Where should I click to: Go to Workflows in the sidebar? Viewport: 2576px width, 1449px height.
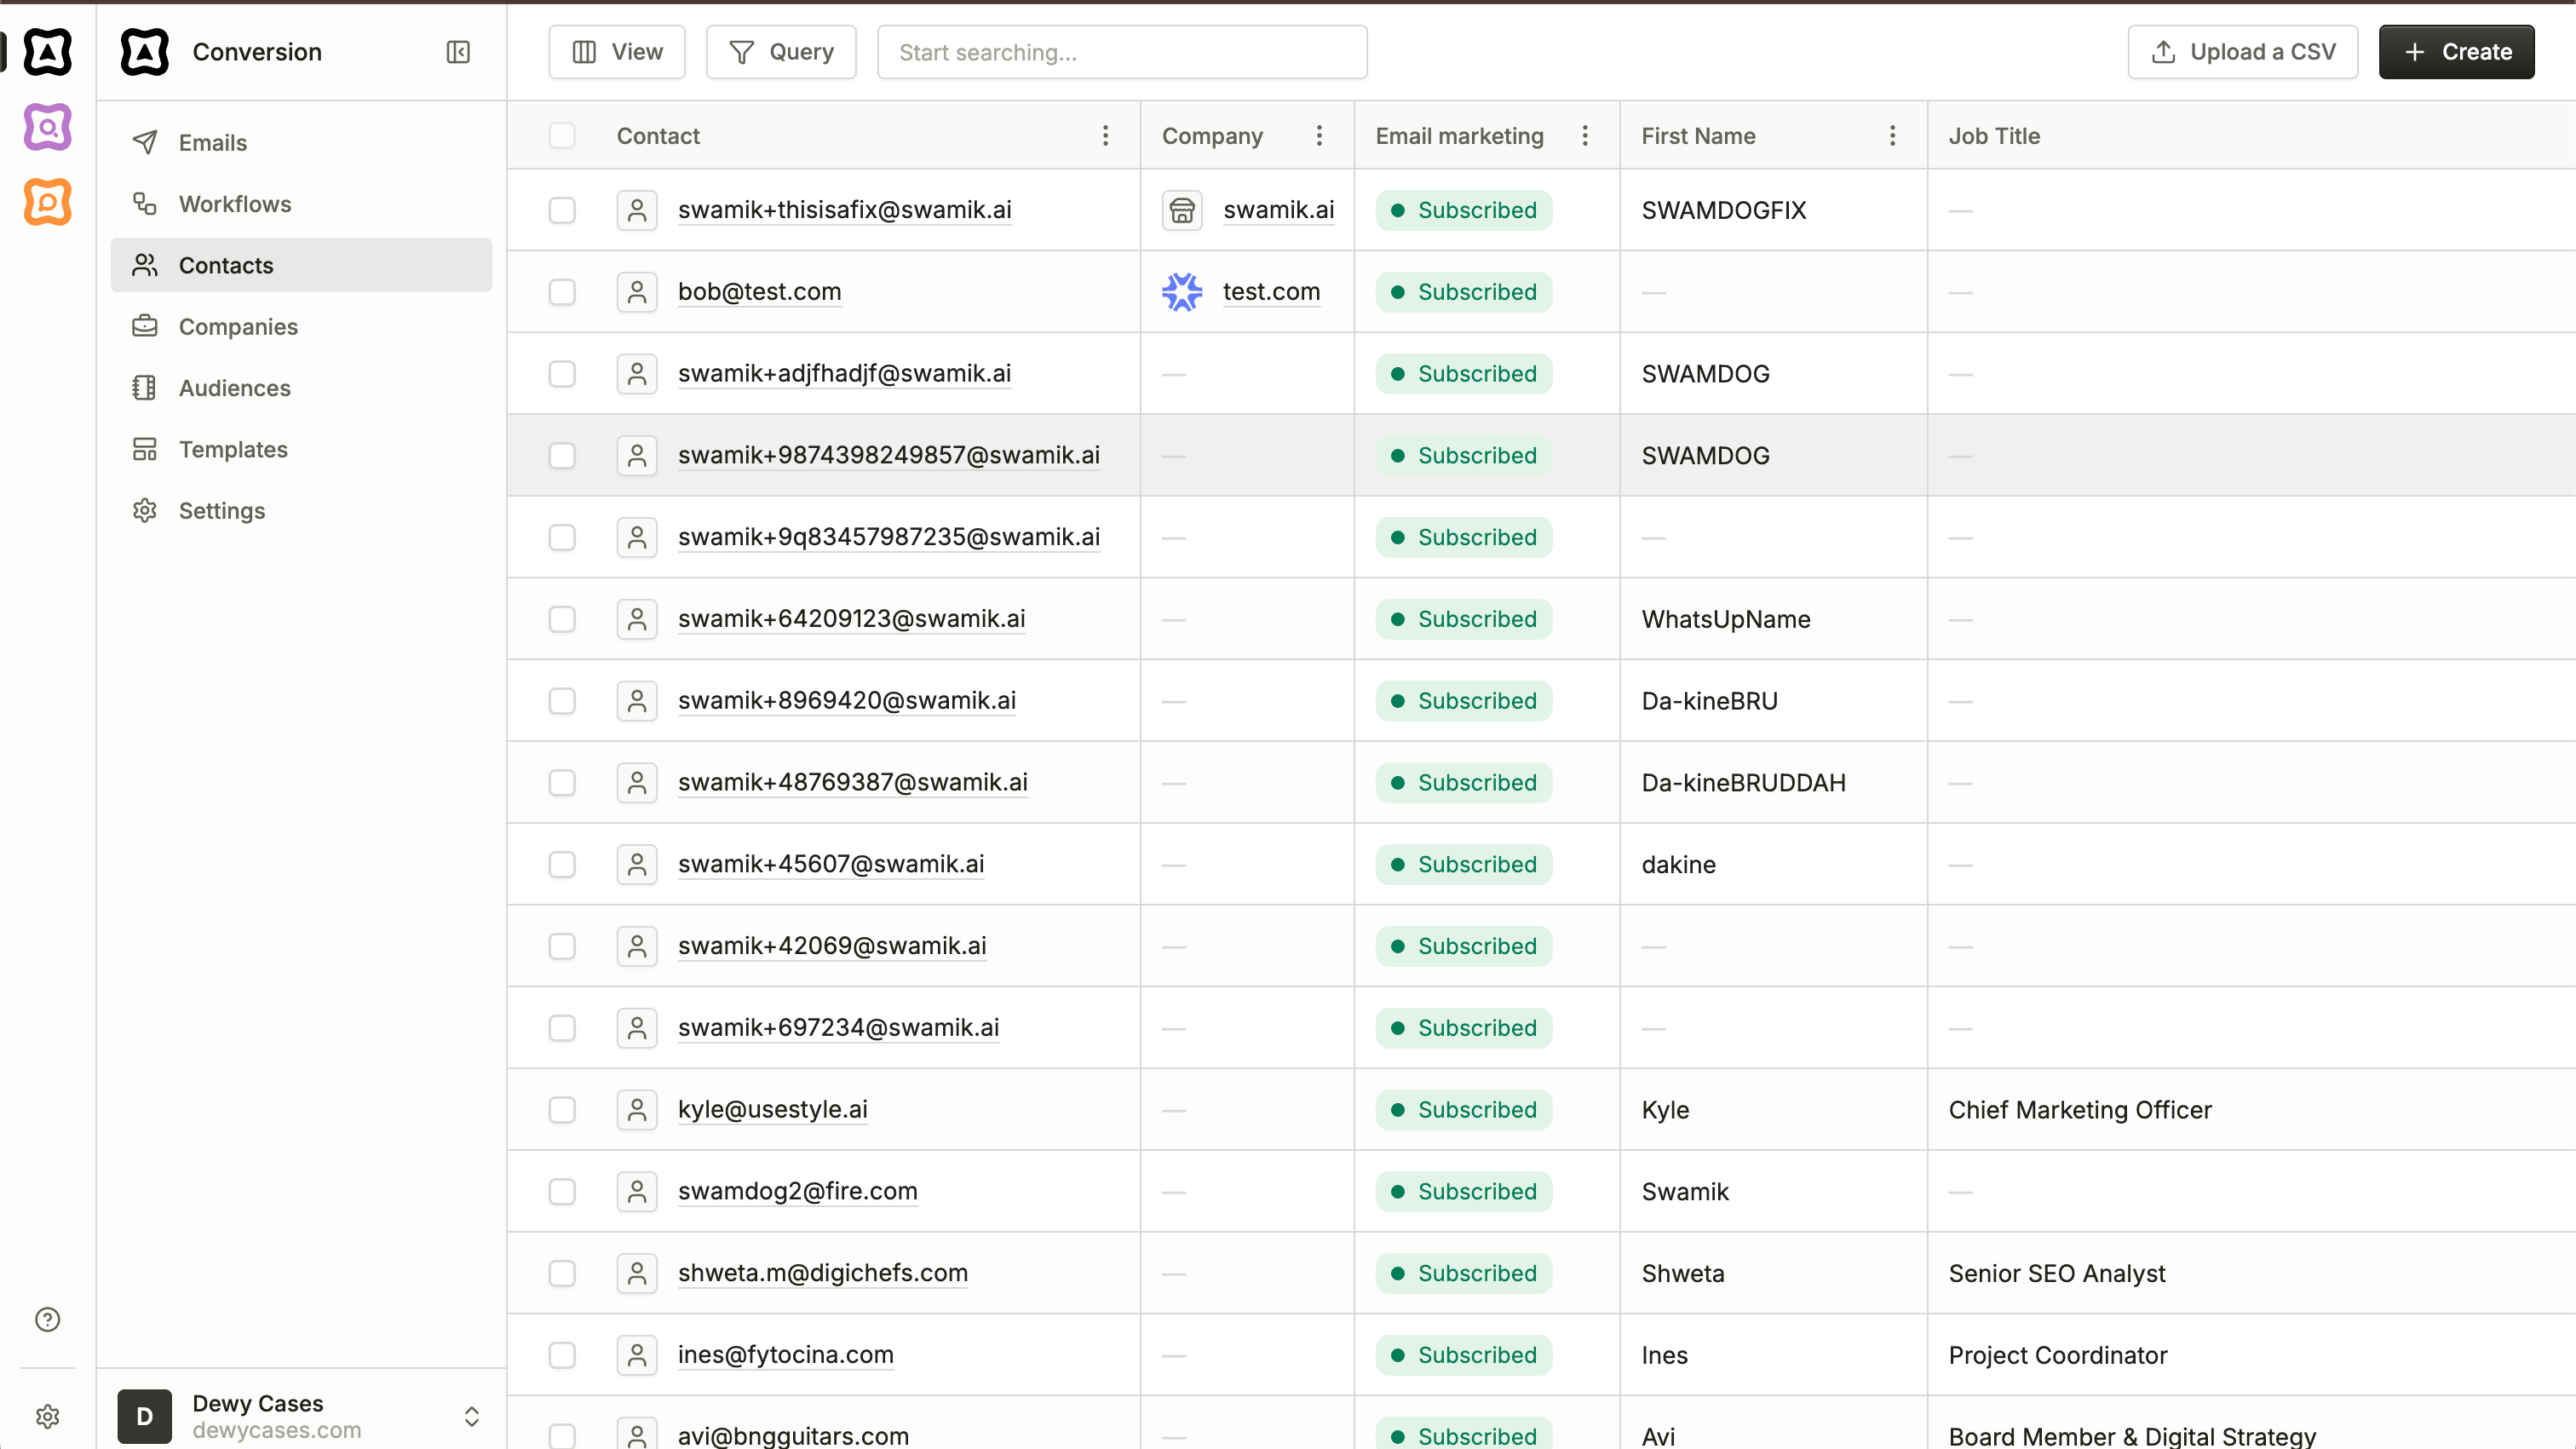point(235,204)
